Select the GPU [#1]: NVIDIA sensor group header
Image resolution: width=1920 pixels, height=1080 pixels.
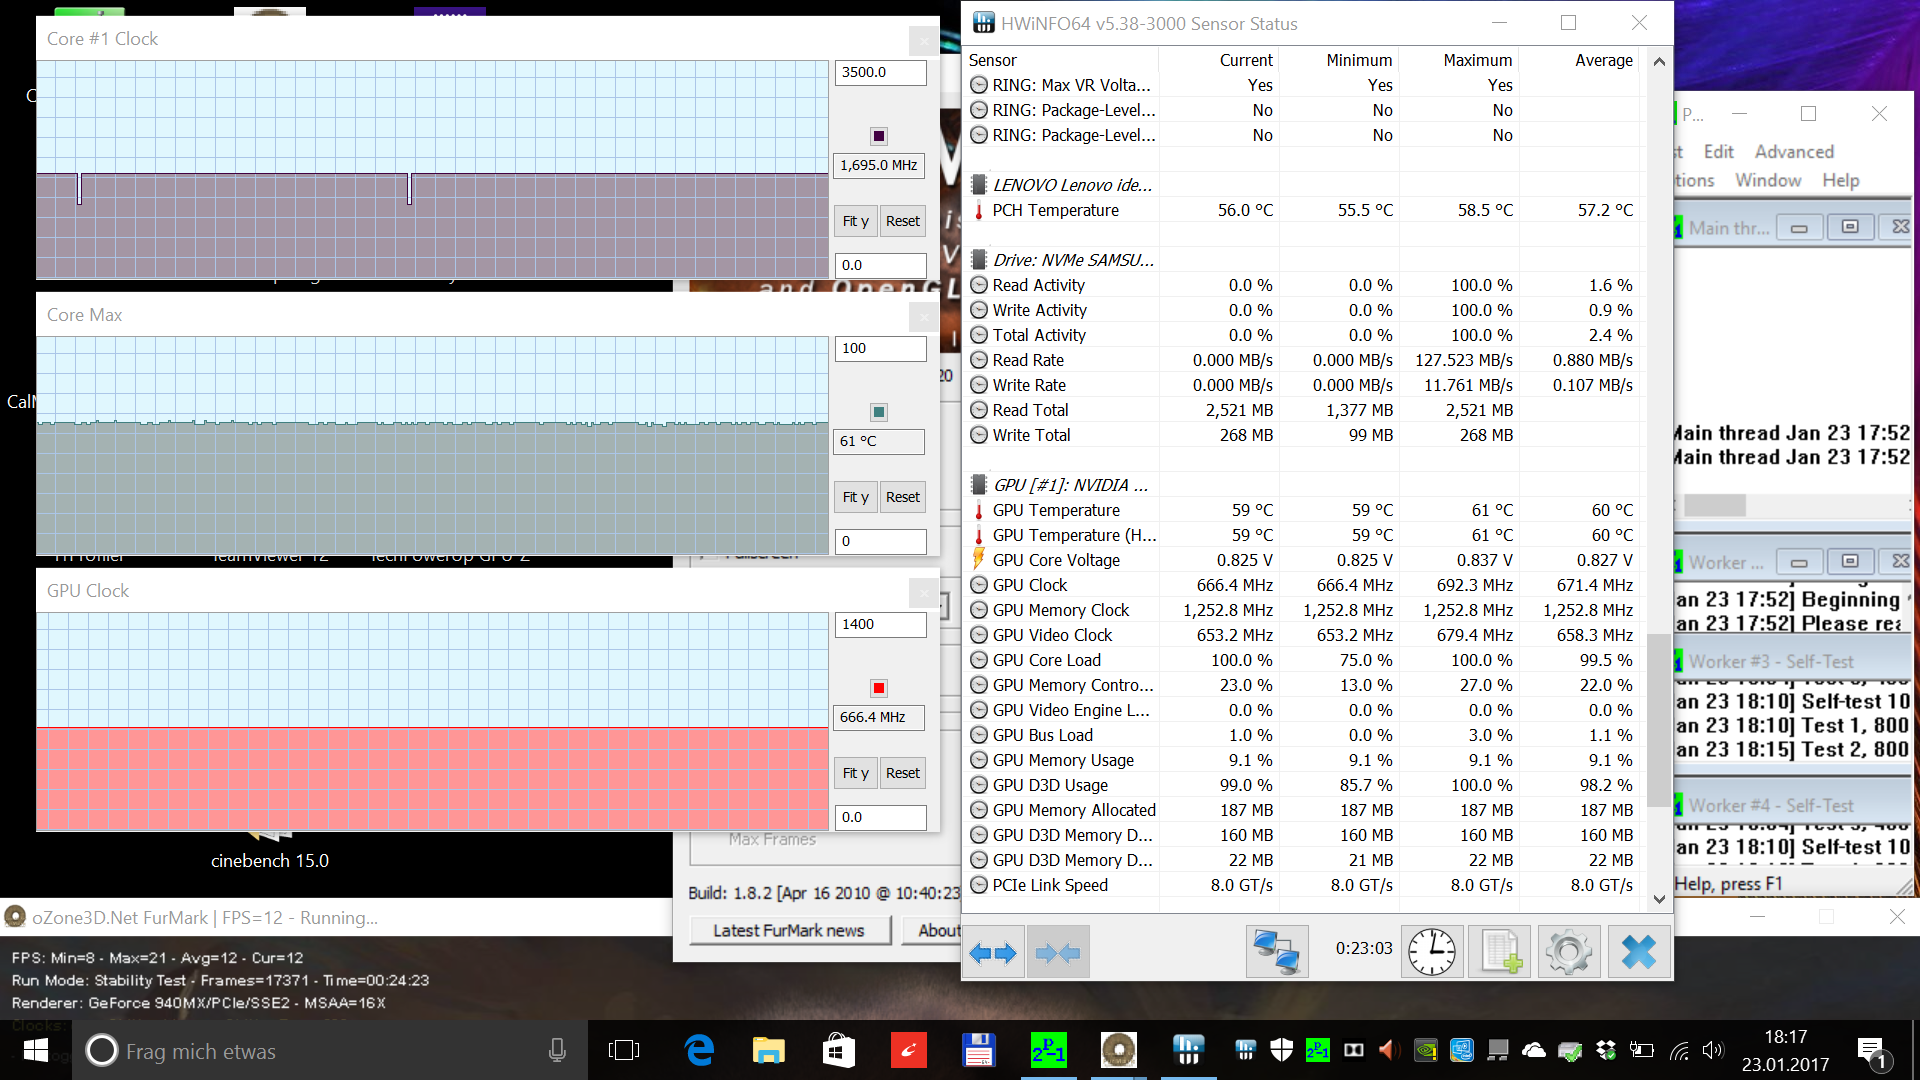tap(1070, 485)
